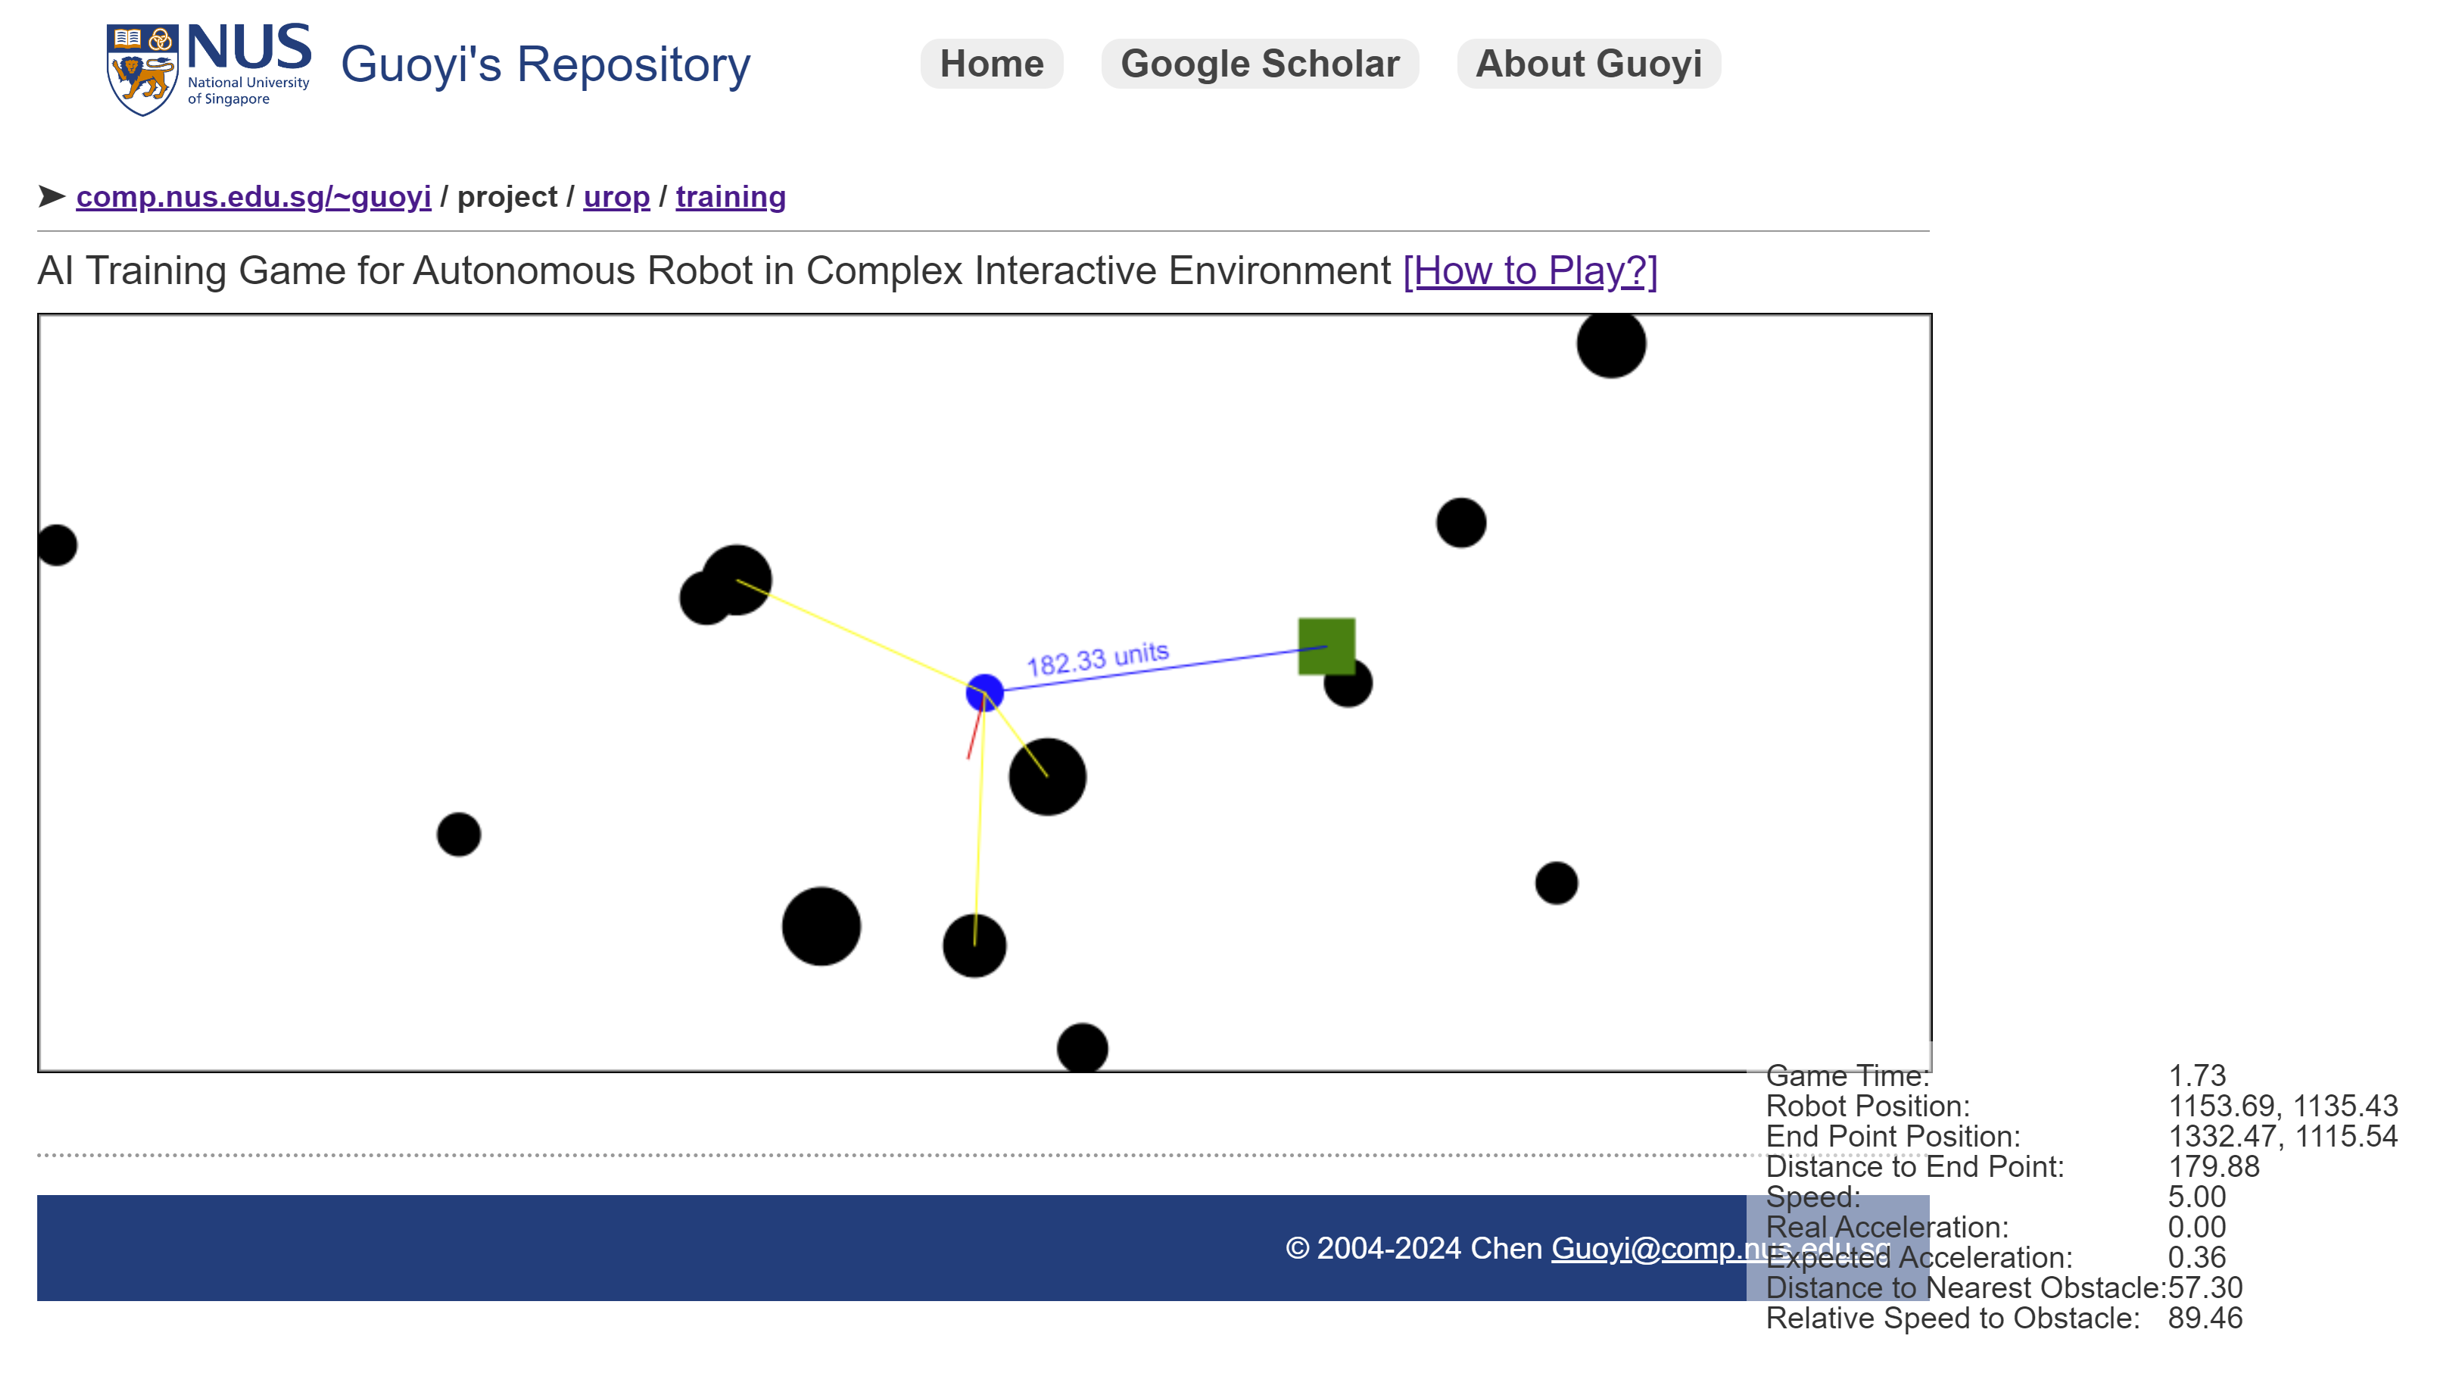Screen dimensions: 2455x1380
Task: Open the Google Scholar menu item
Action: pyautogui.click(x=1259, y=64)
